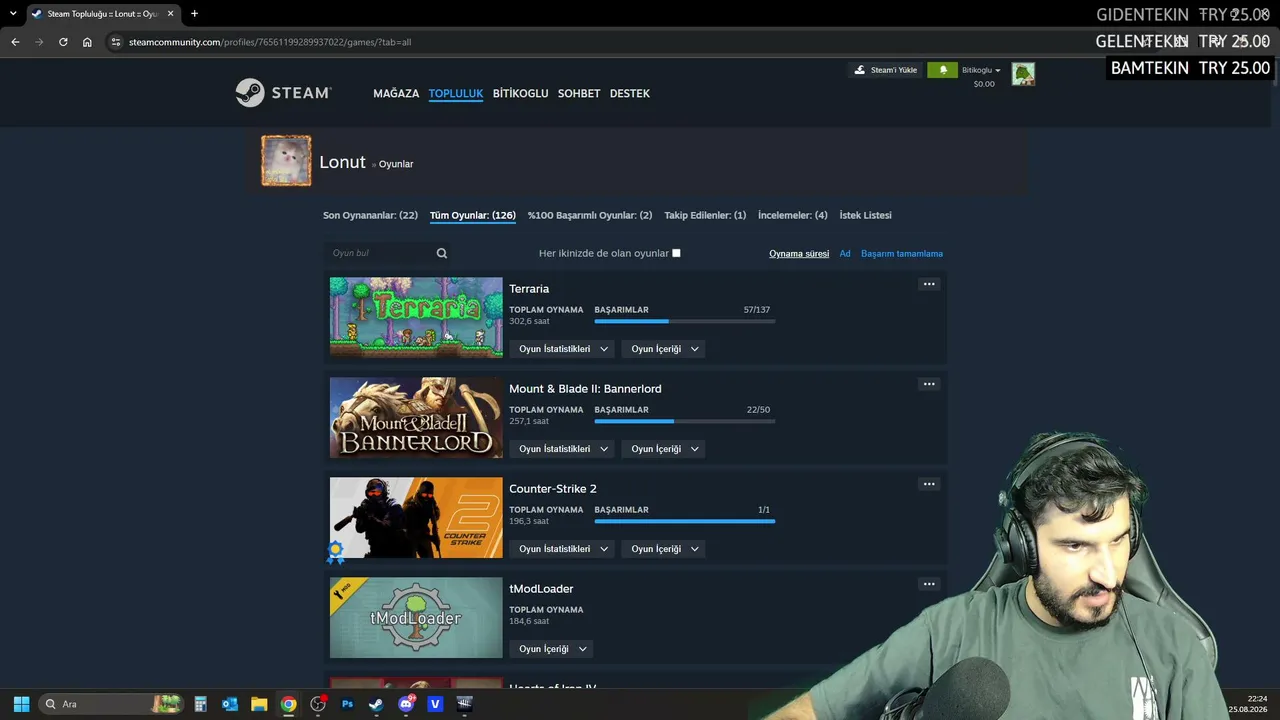Expand Counter-Strike 2's Oyun İçeriği dropdown
This screenshot has width=1280, height=720.
(x=665, y=549)
